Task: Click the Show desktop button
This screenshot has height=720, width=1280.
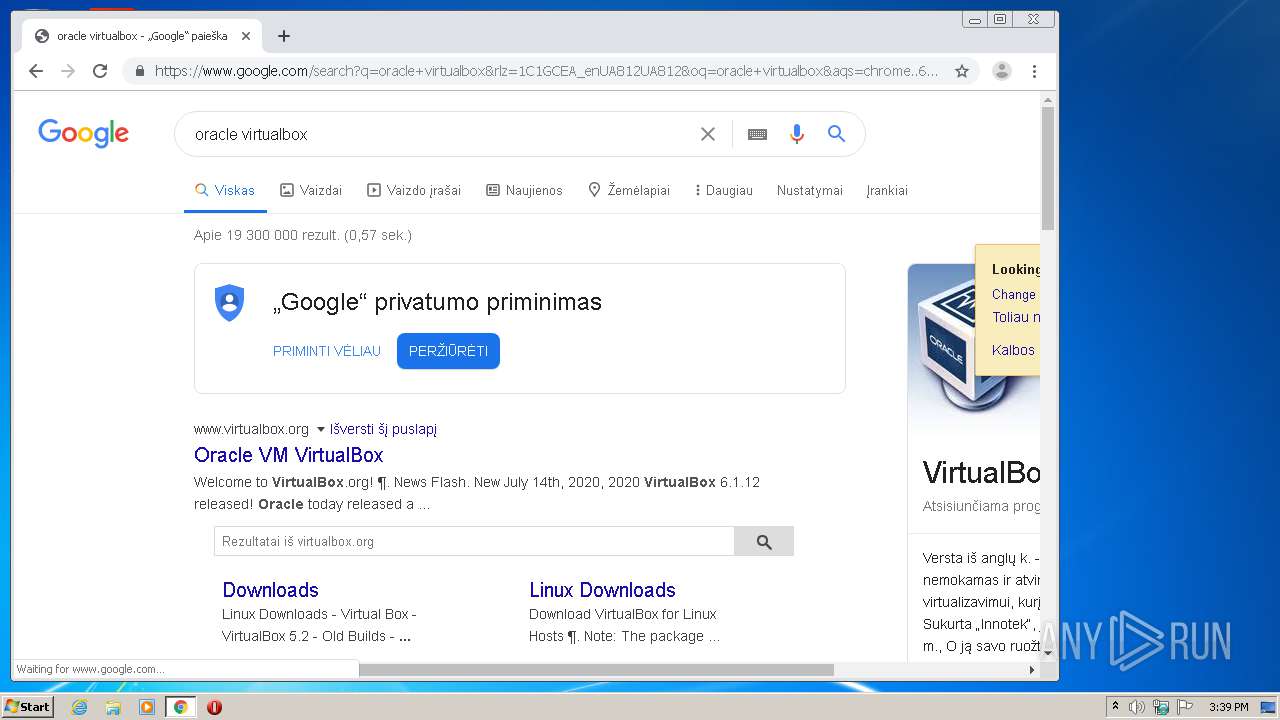Action: (x=1268, y=707)
